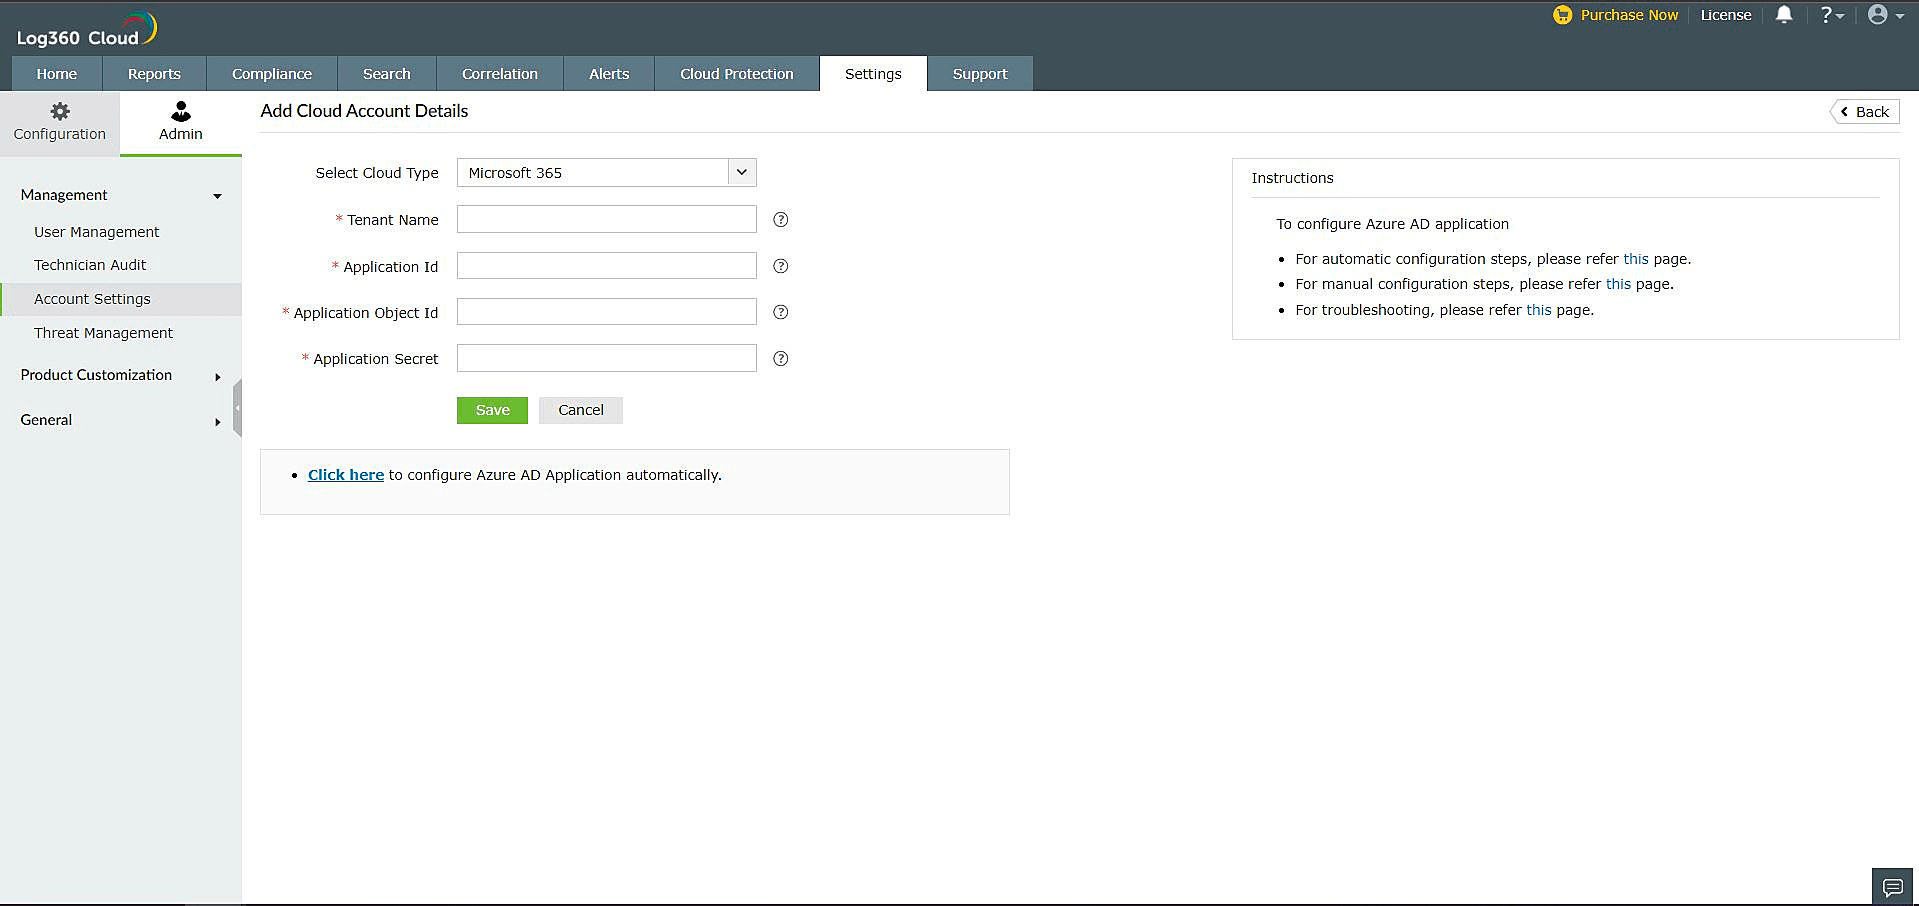This screenshot has height=906, width=1919.
Task: Select the Admin settings tab
Action: click(x=181, y=123)
